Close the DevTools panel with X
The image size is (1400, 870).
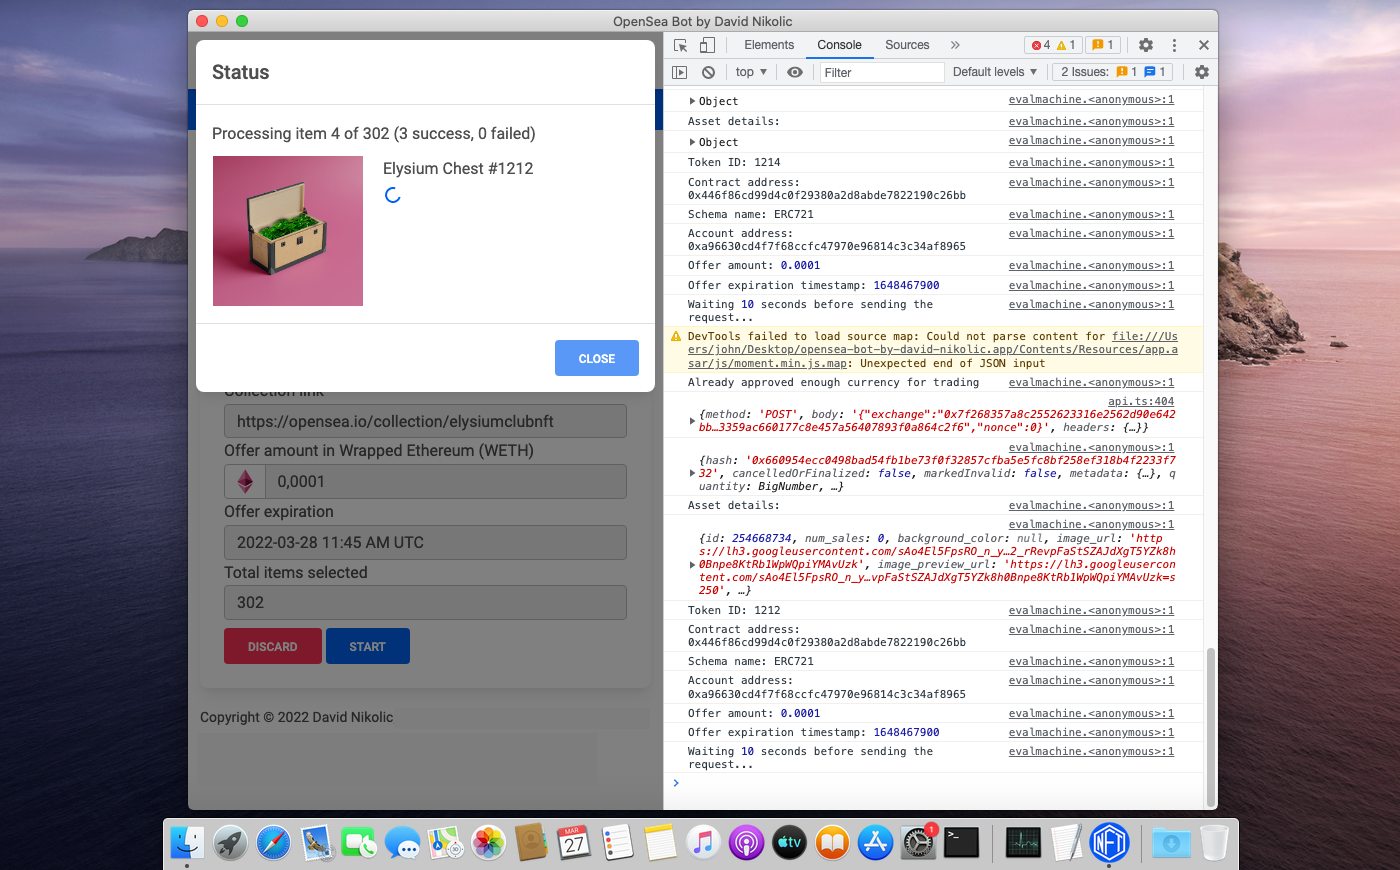1204,45
